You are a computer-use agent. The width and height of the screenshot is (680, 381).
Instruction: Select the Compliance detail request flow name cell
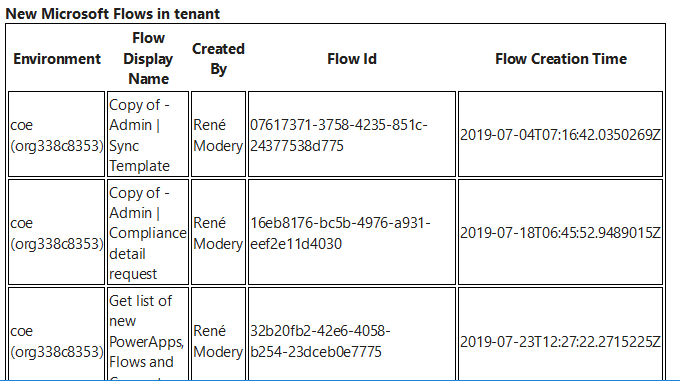coord(148,232)
